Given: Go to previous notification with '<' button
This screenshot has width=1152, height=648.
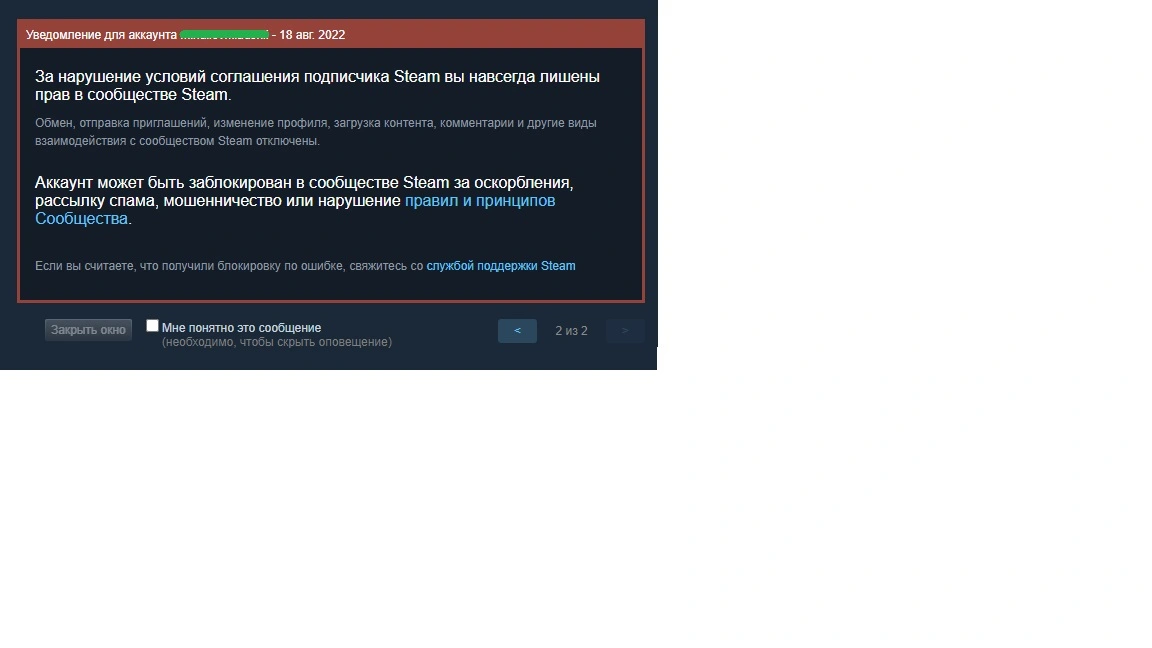Looking at the screenshot, I should click(x=517, y=331).
